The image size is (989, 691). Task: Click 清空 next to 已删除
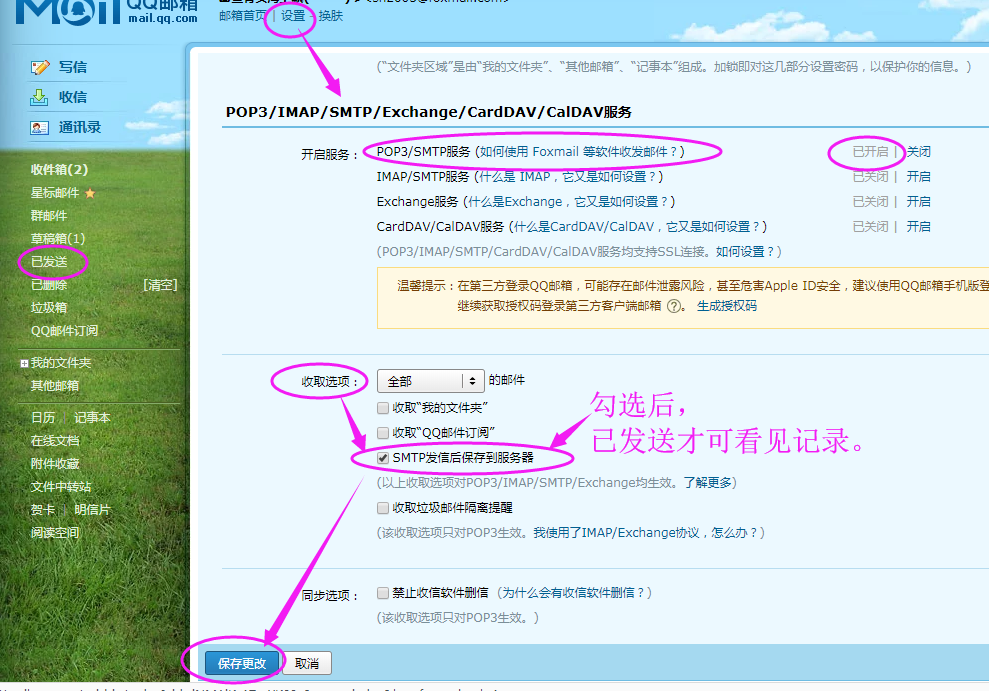[x=160, y=285]
